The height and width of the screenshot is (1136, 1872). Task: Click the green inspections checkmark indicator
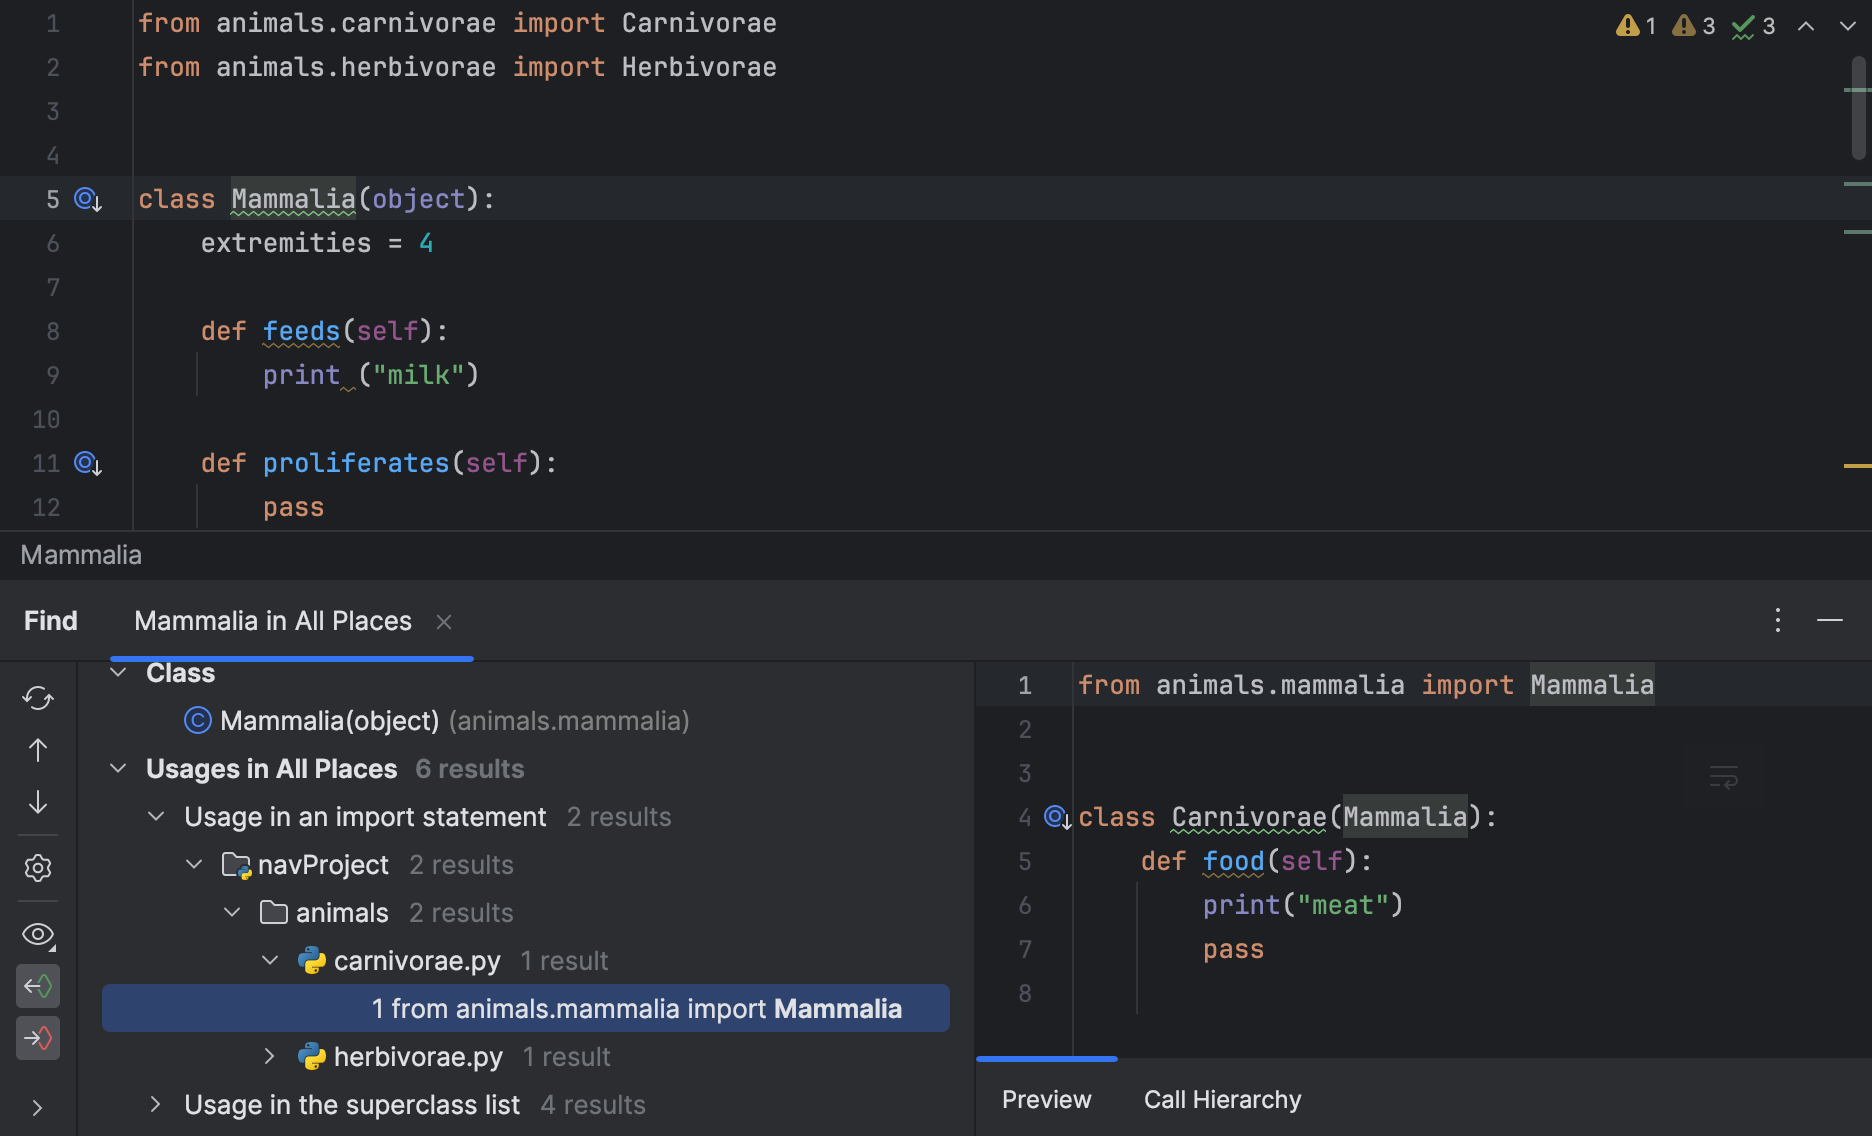1743,26
